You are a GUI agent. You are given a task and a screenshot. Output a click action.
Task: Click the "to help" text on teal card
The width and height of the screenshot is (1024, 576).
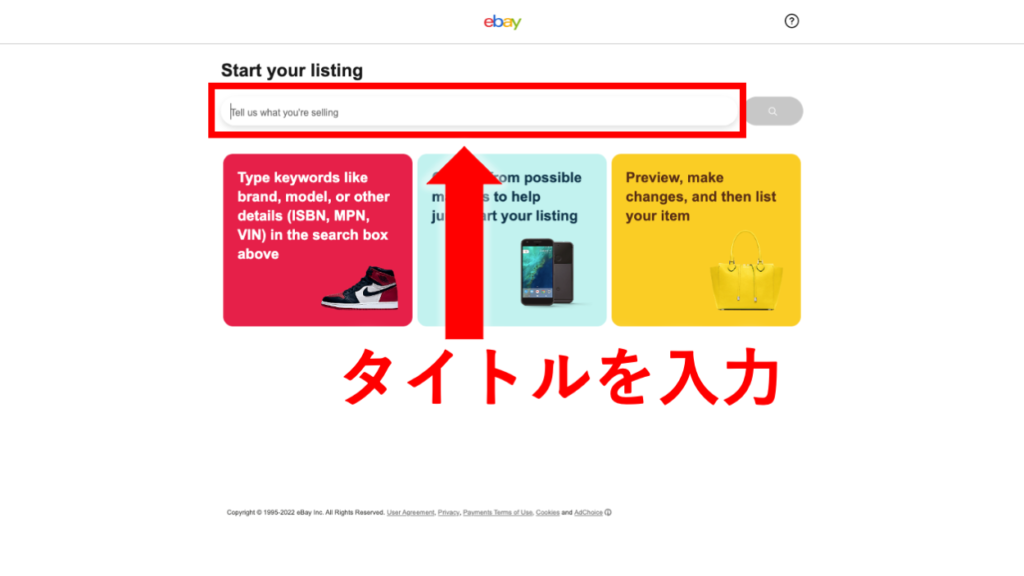pos(517,197)
